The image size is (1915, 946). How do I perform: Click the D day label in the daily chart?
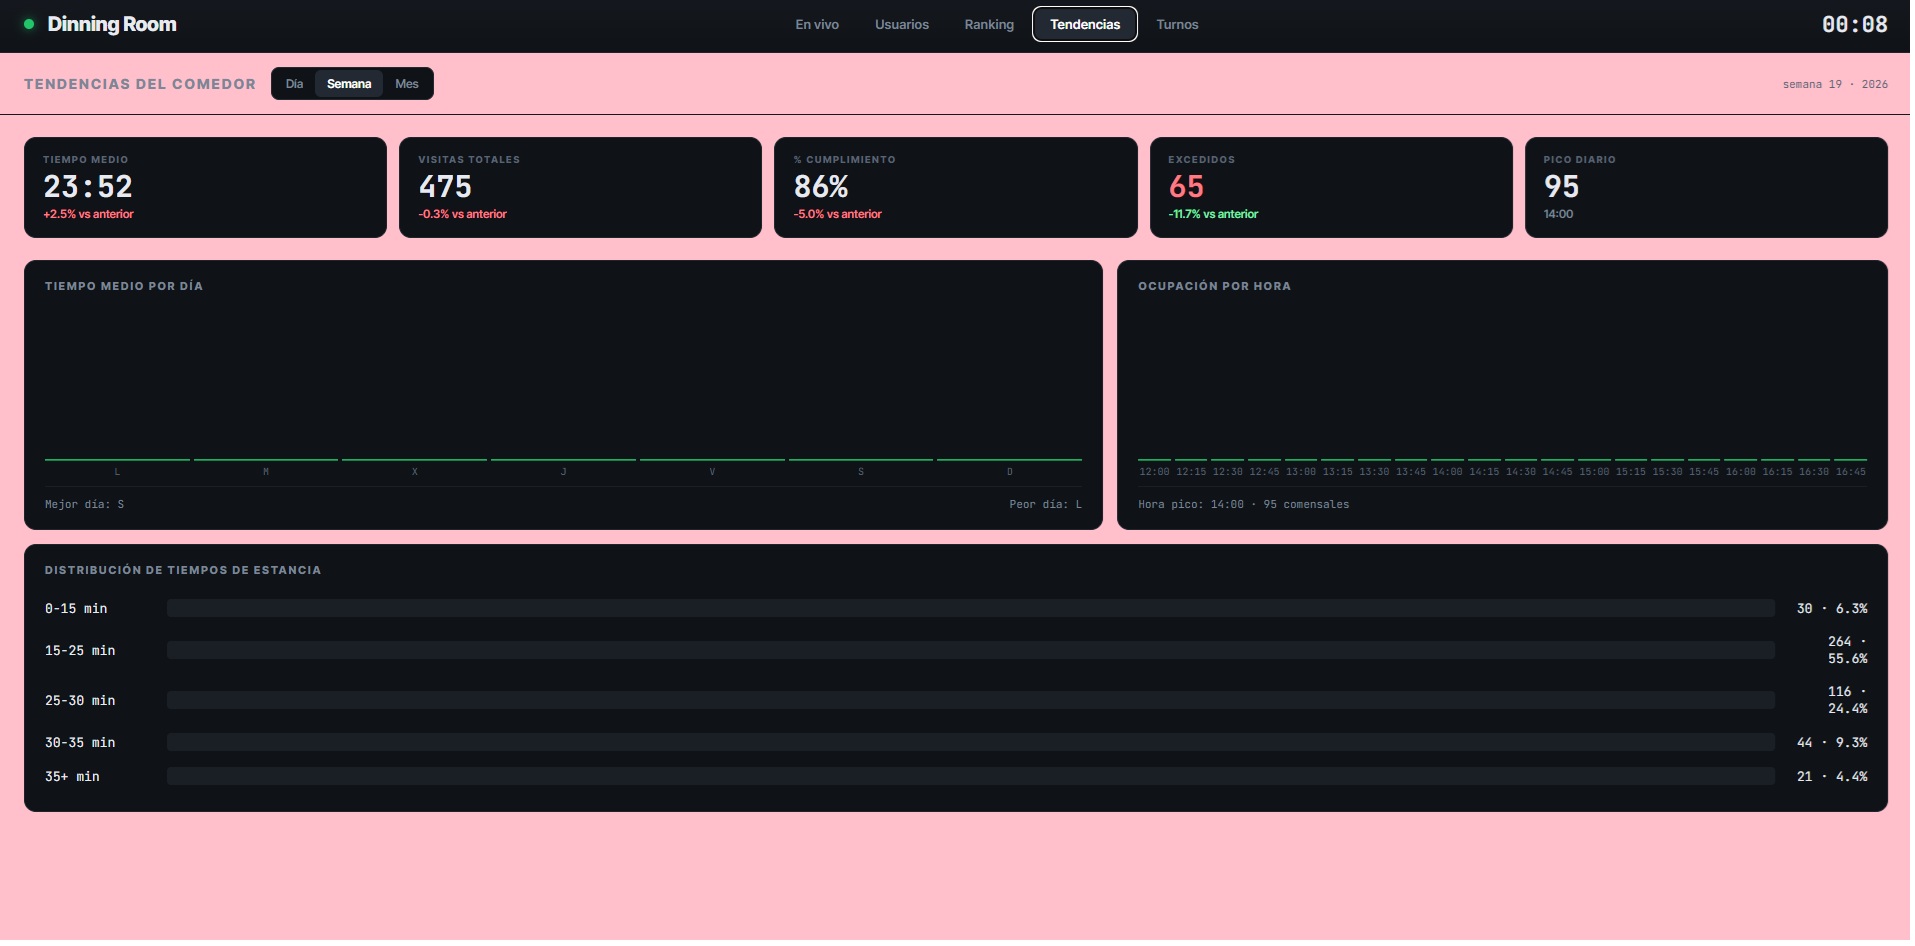coord(1012,473)
